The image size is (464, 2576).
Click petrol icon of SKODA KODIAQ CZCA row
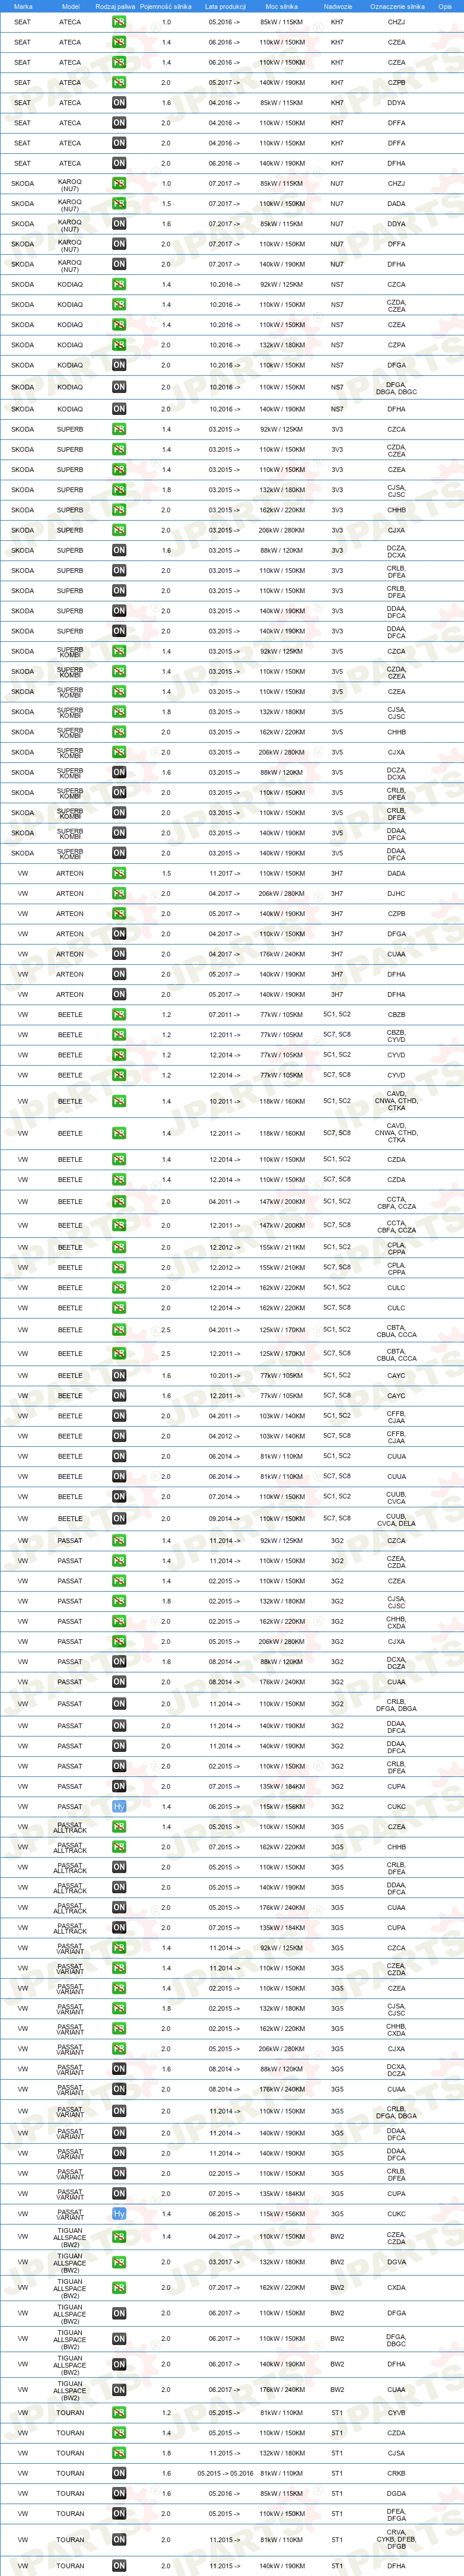pos(119,285)
